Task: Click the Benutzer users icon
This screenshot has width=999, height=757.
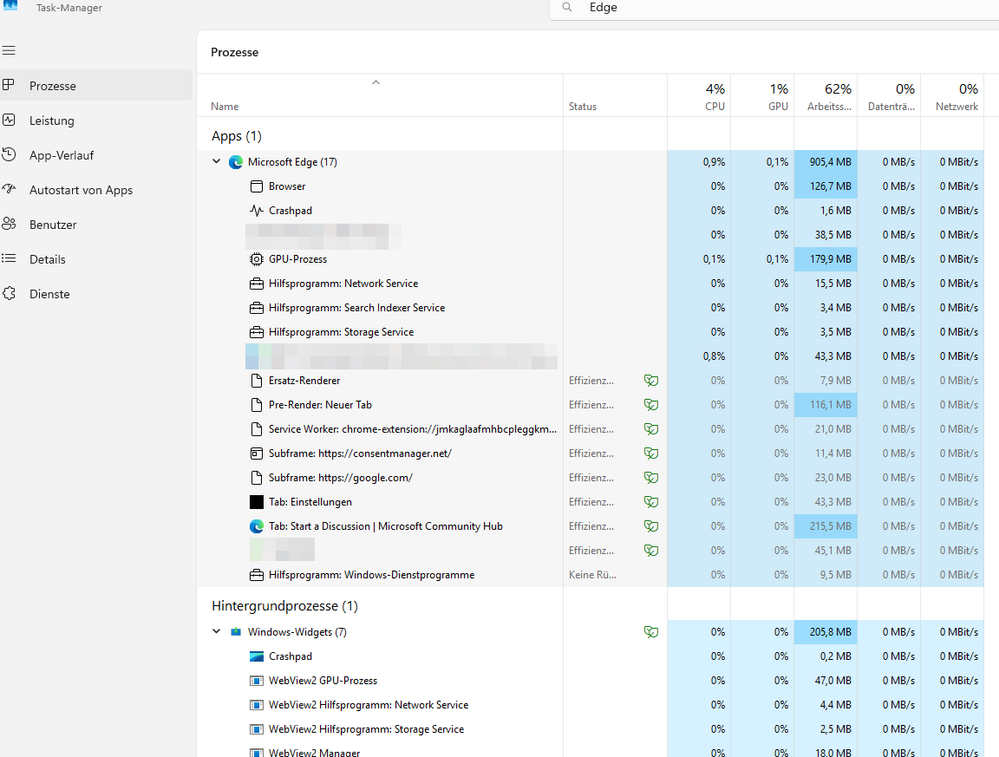Action: tap(9, 224)
